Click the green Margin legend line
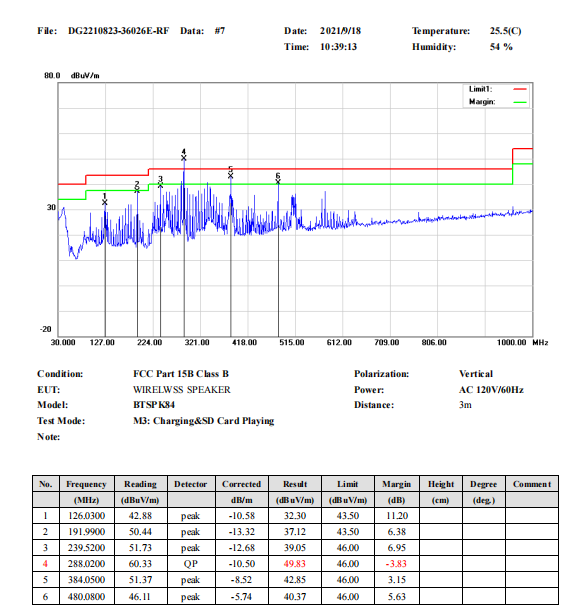The image size is (571, 615). (520, 102)
